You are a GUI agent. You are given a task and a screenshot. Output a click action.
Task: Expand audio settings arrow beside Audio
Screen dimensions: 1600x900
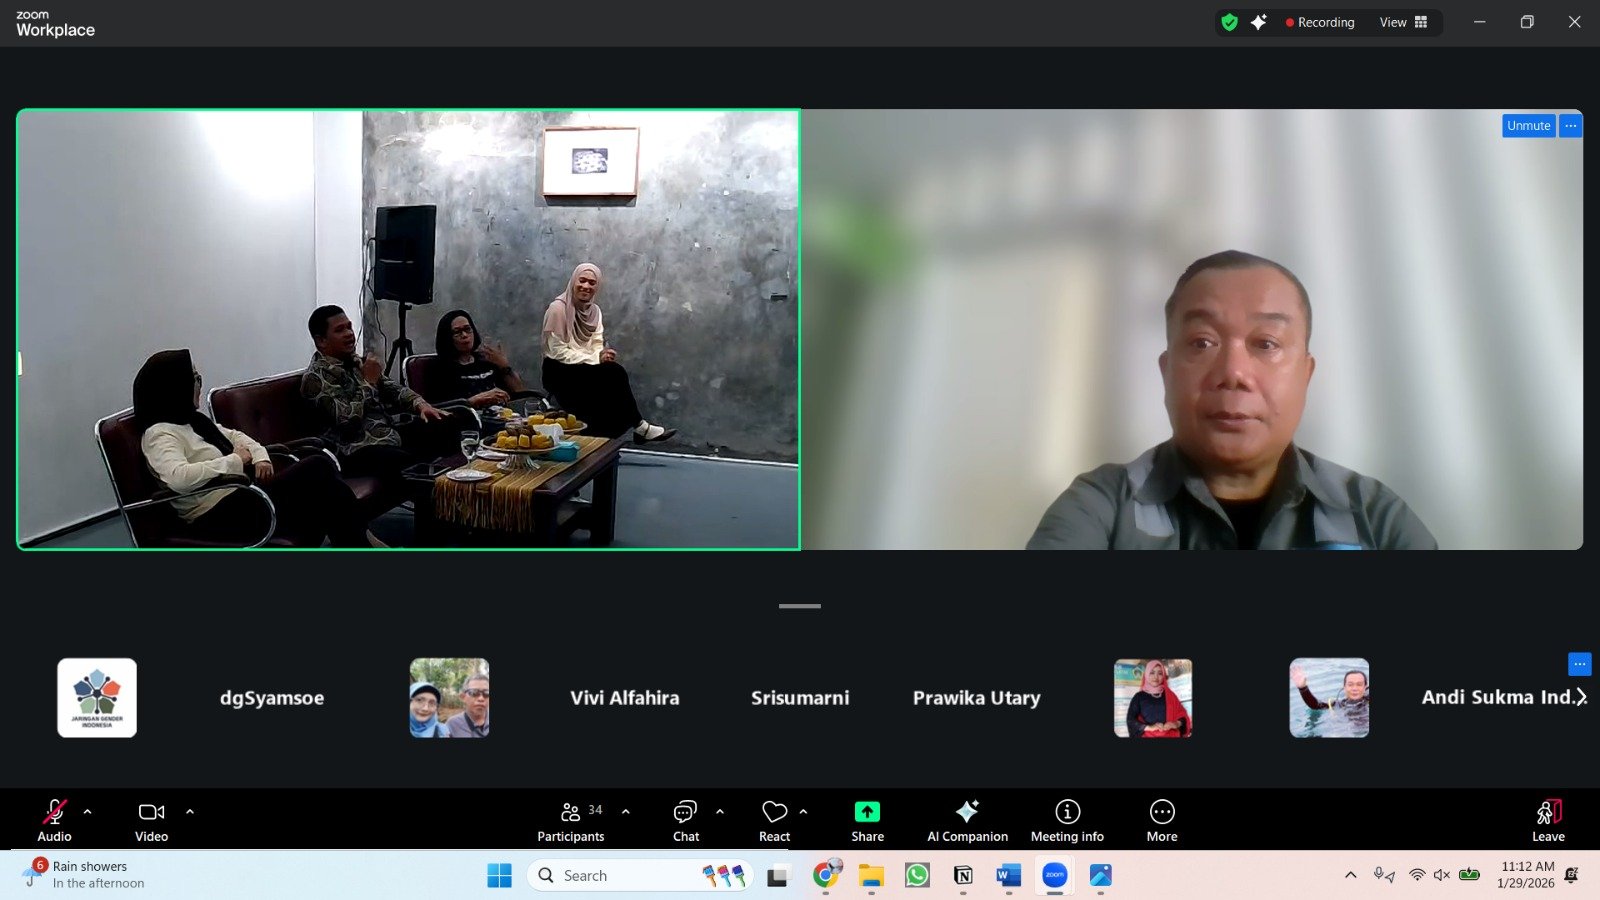click(x=88, y=812)
